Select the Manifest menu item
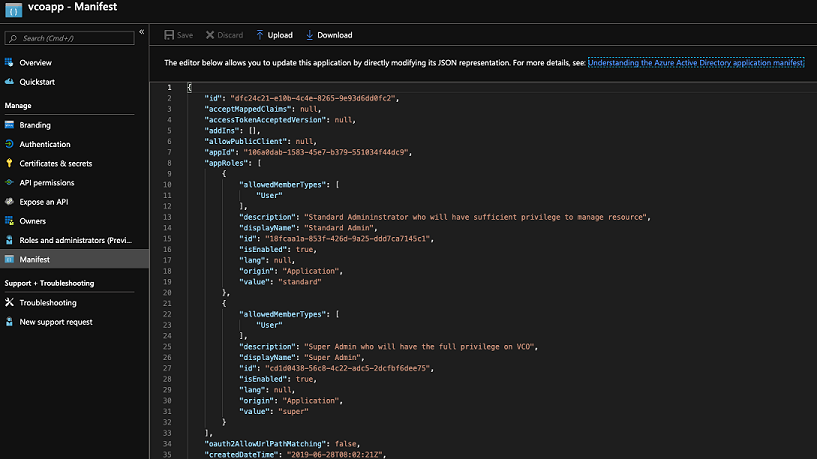The width and height of the screenshot is (817, 459). [x=34, y=259]
